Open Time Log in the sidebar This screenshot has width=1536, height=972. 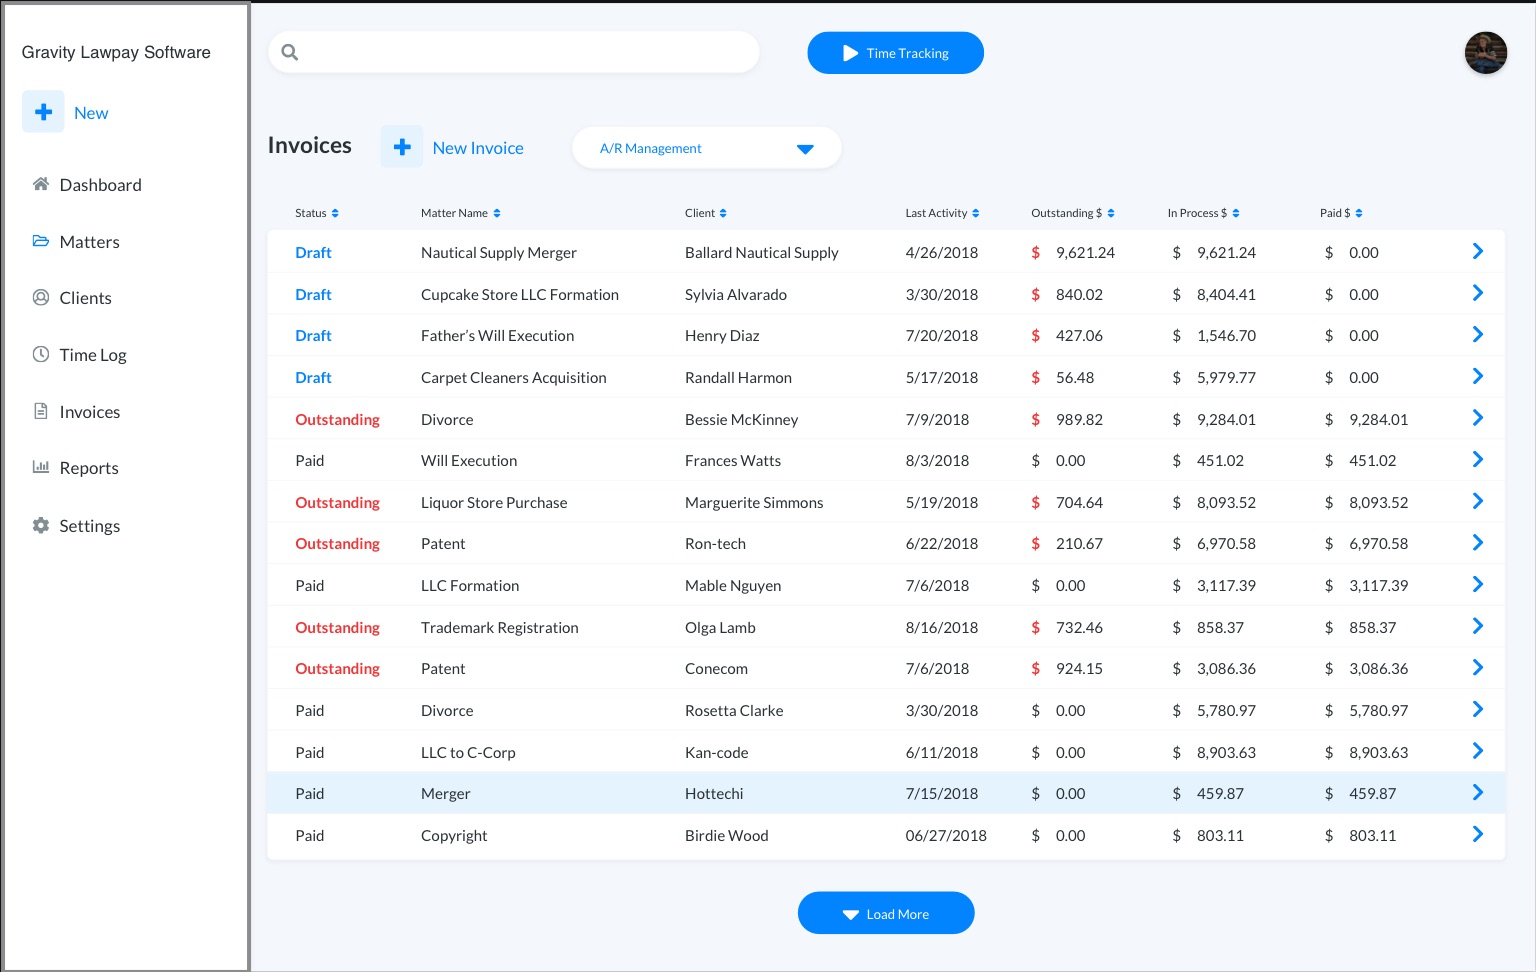pos(92,355)
